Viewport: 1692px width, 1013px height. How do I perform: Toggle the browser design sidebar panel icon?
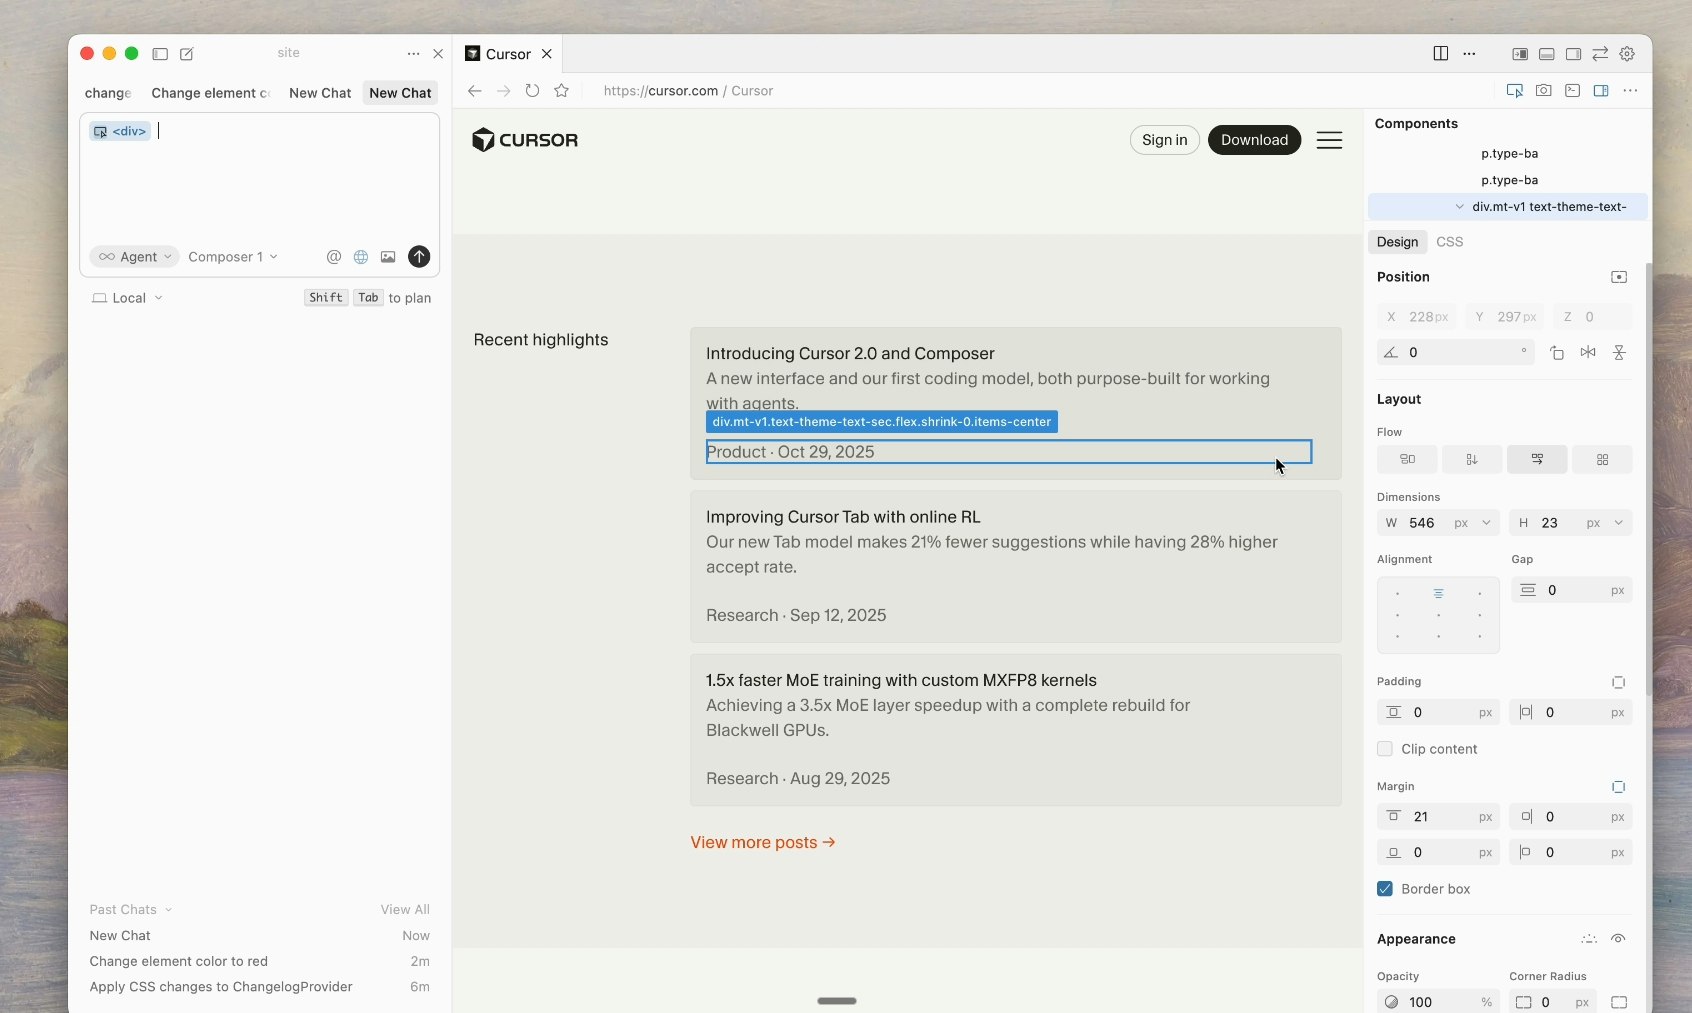tap(1601, 91)
